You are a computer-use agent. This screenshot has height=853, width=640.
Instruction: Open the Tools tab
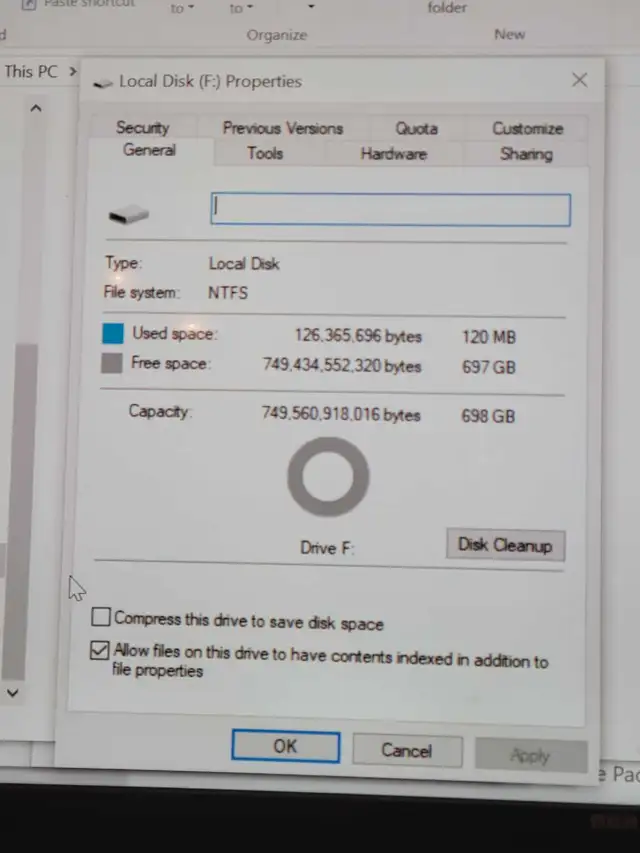click(265, 153)
